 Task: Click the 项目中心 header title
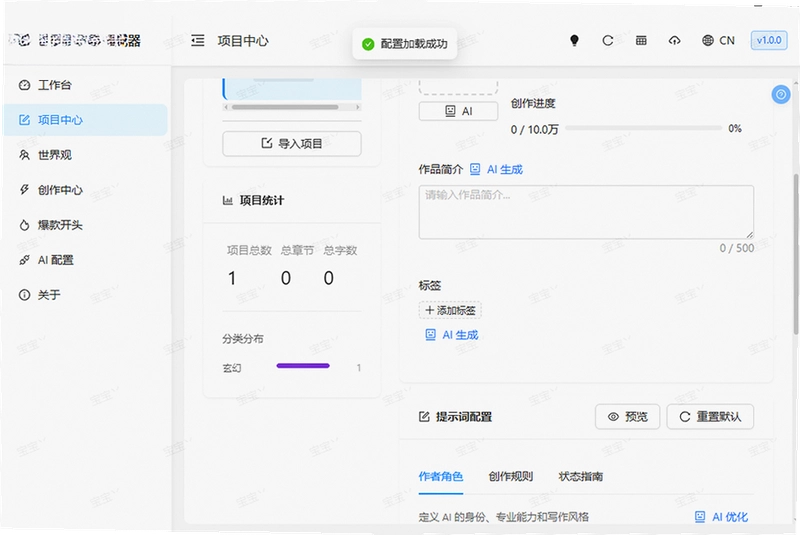[243, 41]
